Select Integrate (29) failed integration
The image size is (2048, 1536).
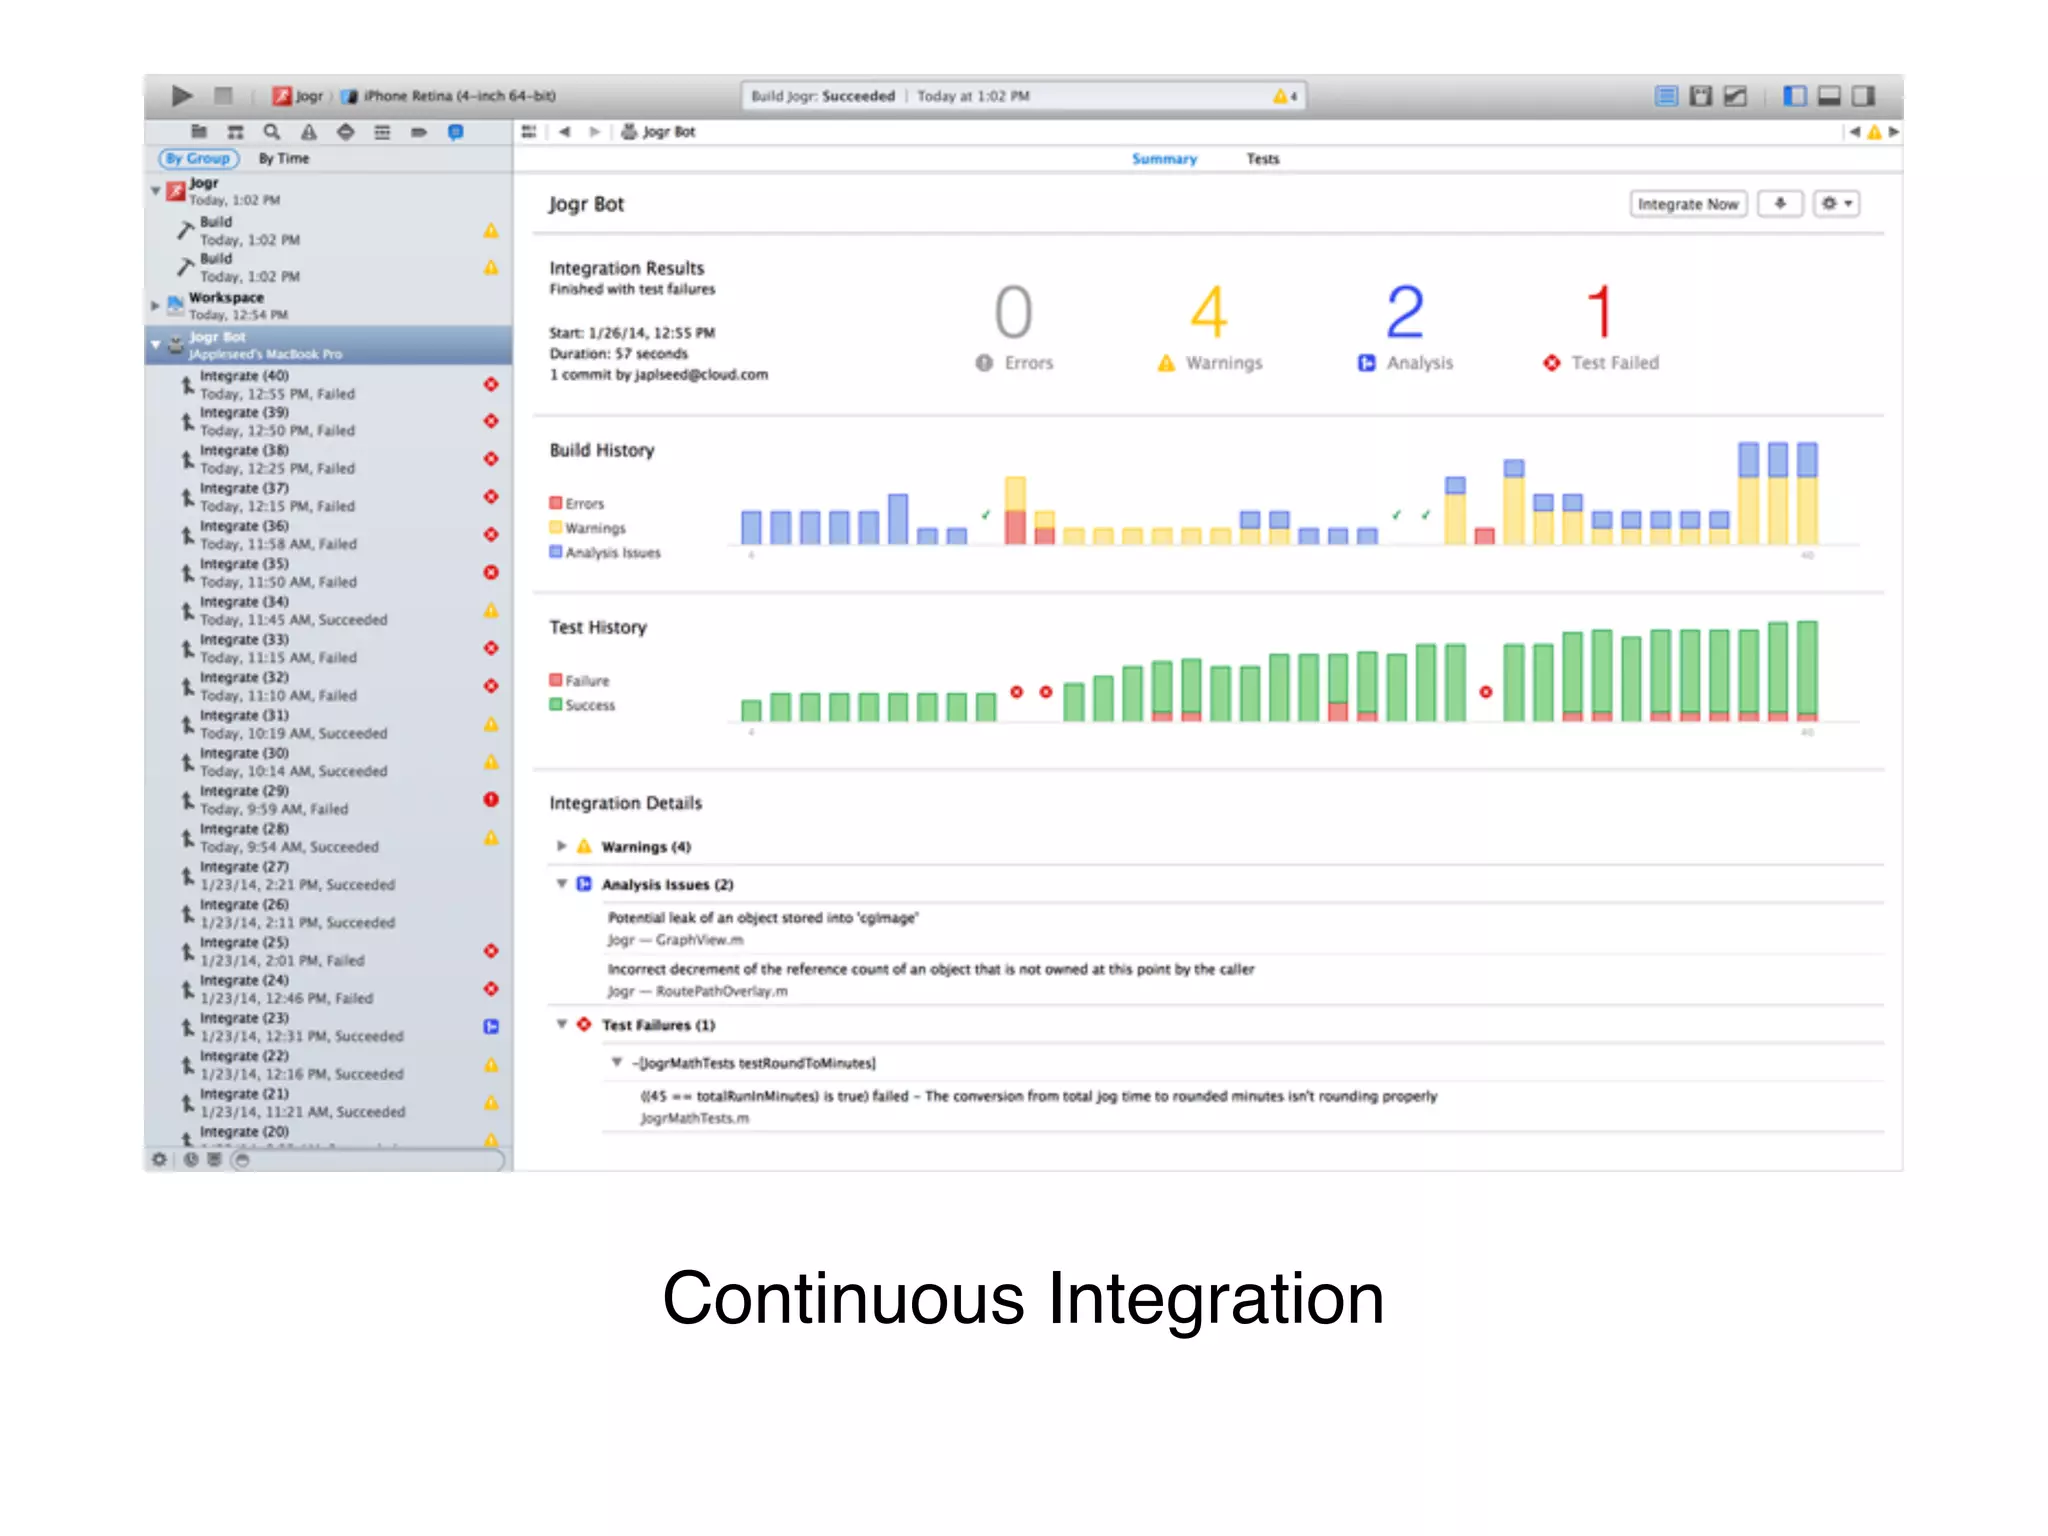tap(329, 800)
